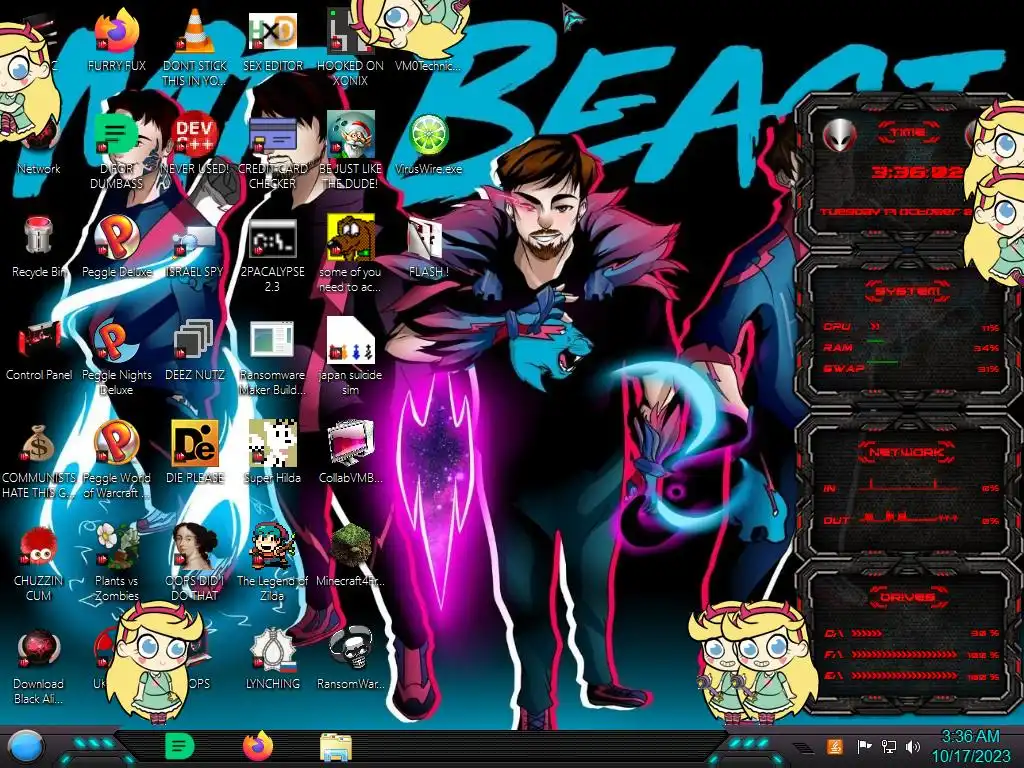Open the CollabVMB... monitor icon
Screen dimensions: 1024x768
click(350, 445)
